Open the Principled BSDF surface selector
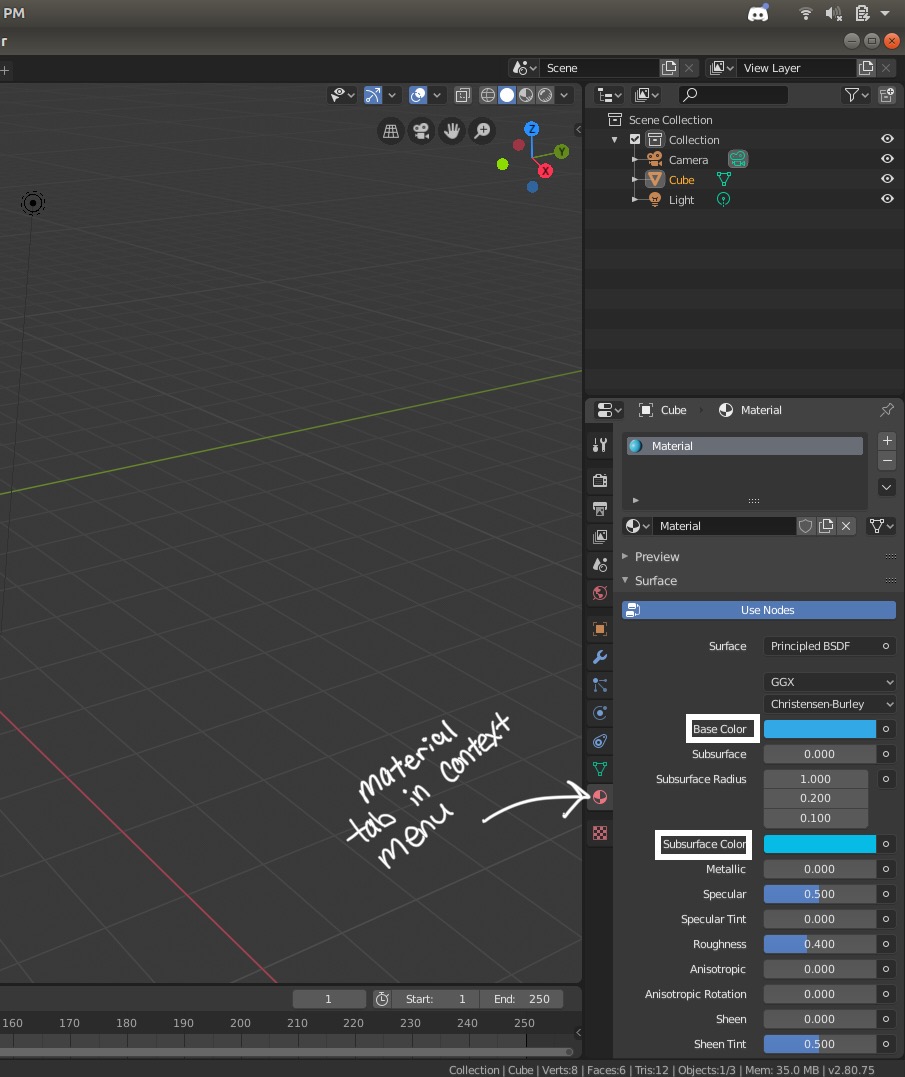The height and width of the screenshot is (1077, 905). coord(829,646)
